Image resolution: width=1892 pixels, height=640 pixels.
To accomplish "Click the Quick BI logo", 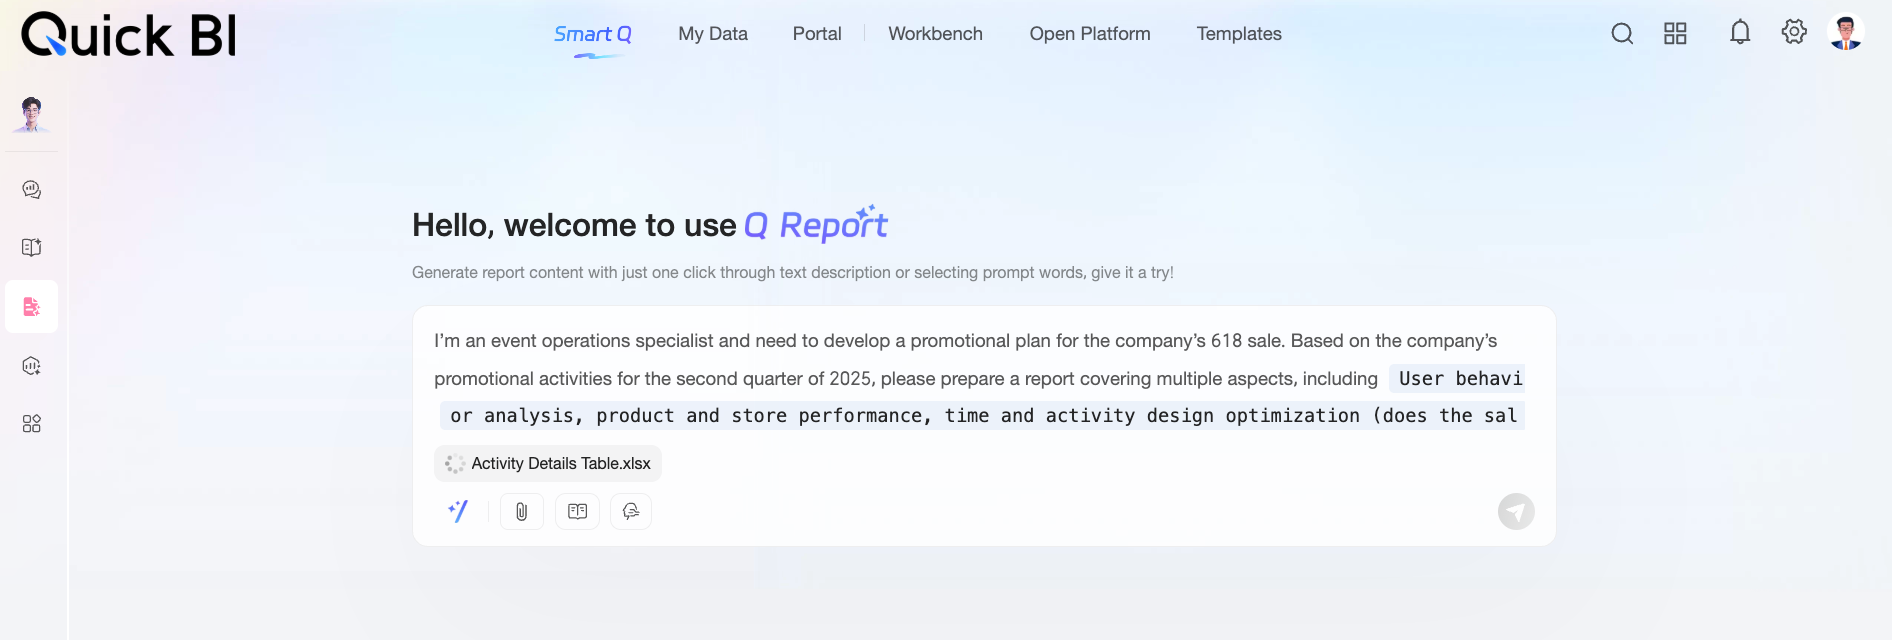I will coord(129,35).
